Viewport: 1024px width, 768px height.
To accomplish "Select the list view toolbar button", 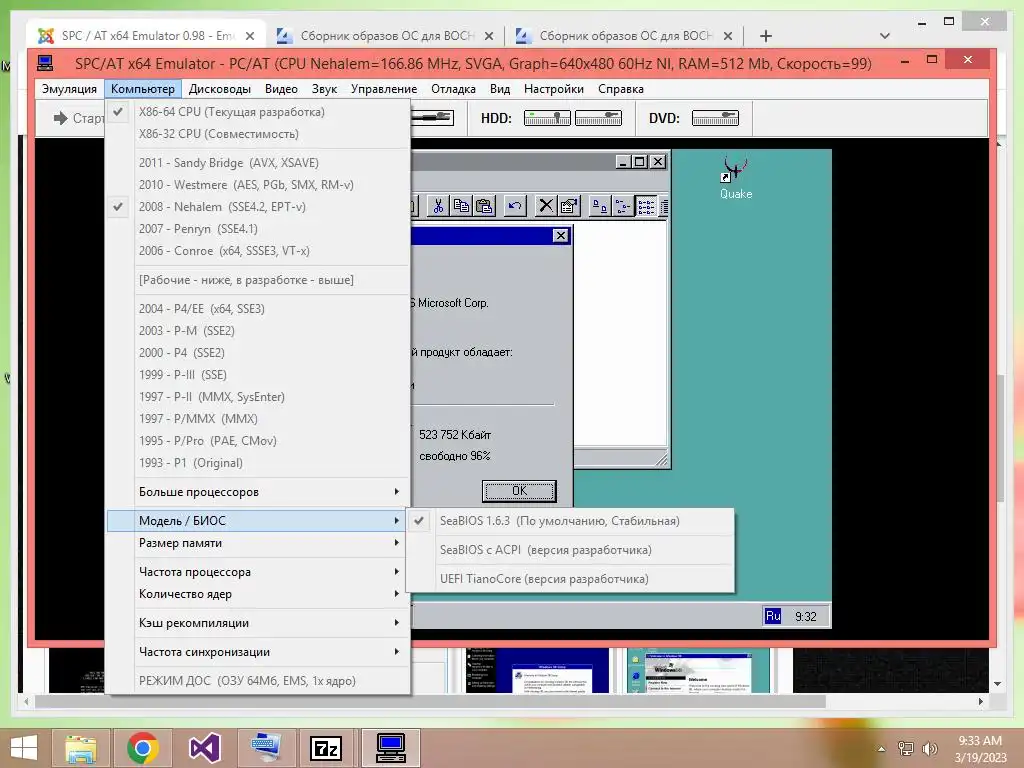I will (645, 206).
